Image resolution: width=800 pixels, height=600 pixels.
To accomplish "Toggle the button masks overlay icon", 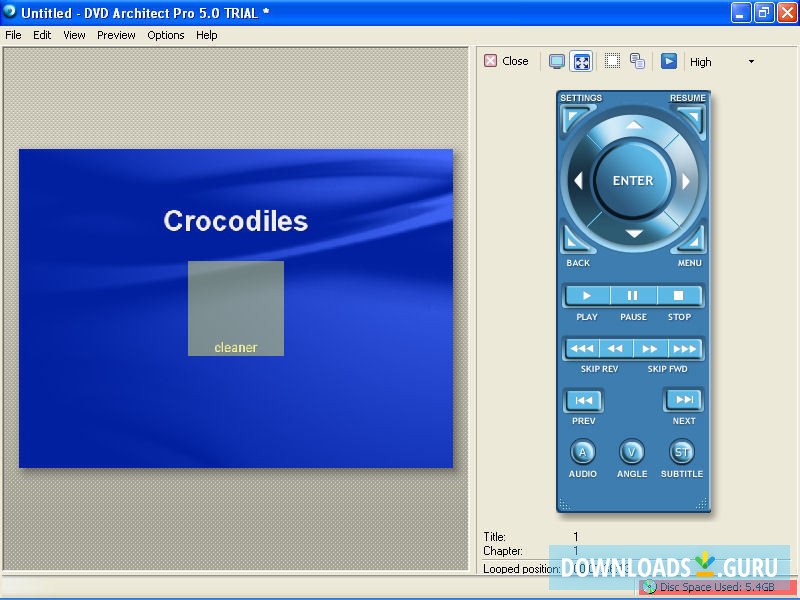I will click(612, 61).
